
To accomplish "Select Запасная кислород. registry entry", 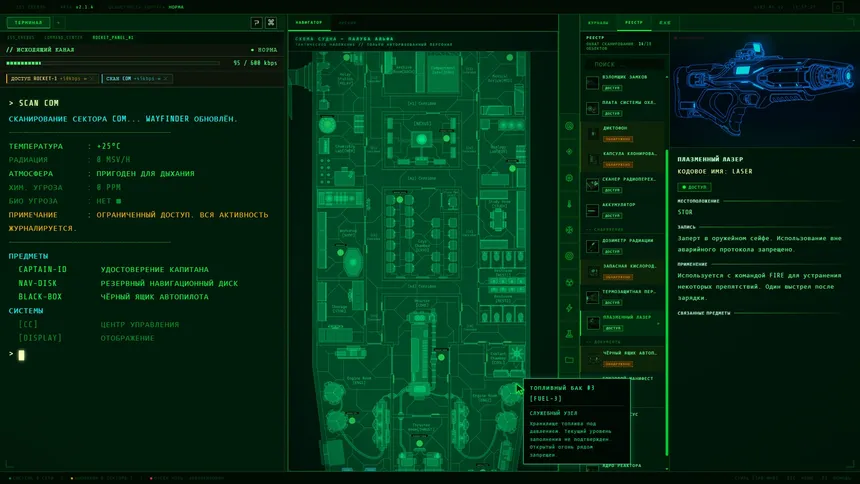I will point(625,271).
